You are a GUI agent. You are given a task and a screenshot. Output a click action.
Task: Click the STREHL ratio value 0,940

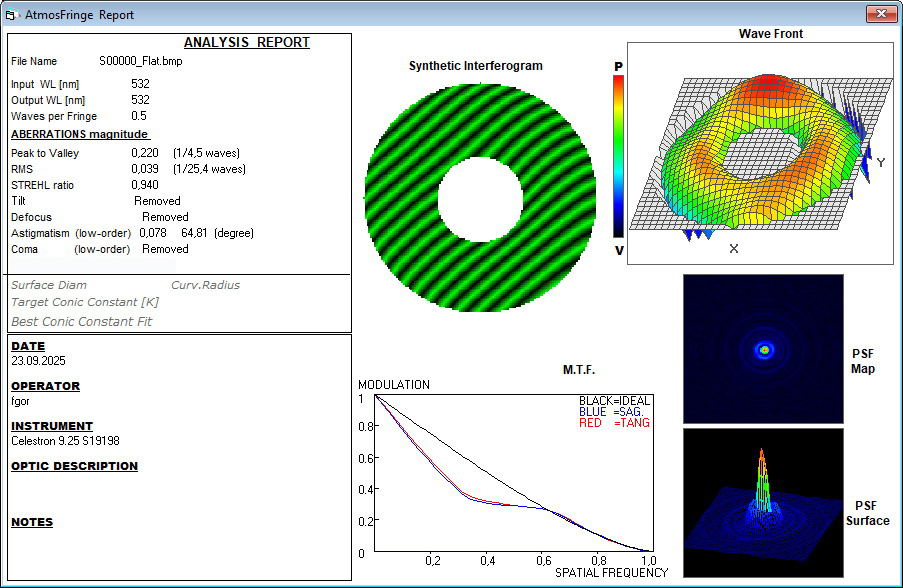point(145,186)
